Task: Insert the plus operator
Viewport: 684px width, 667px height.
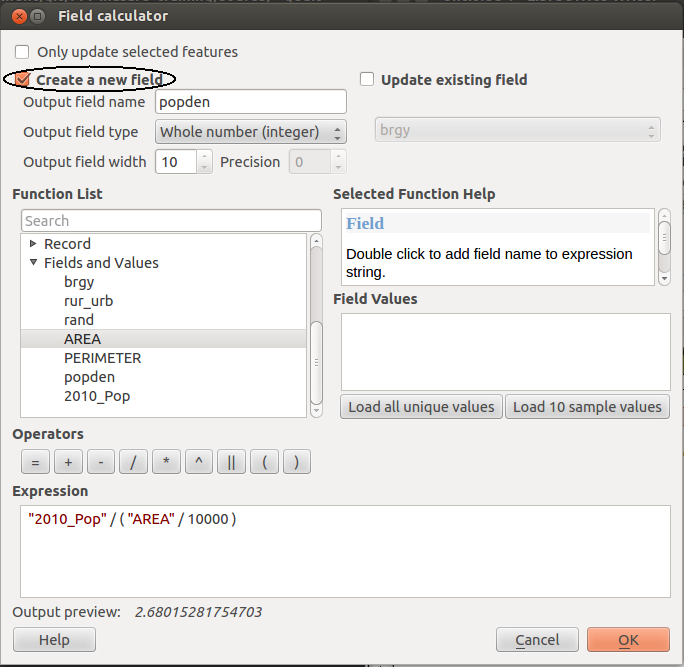Action: [68, 462]
